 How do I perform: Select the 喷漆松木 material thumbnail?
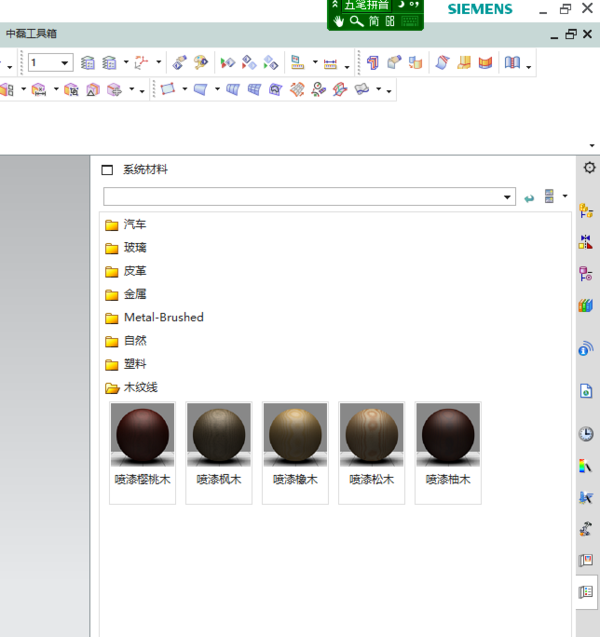371,435
